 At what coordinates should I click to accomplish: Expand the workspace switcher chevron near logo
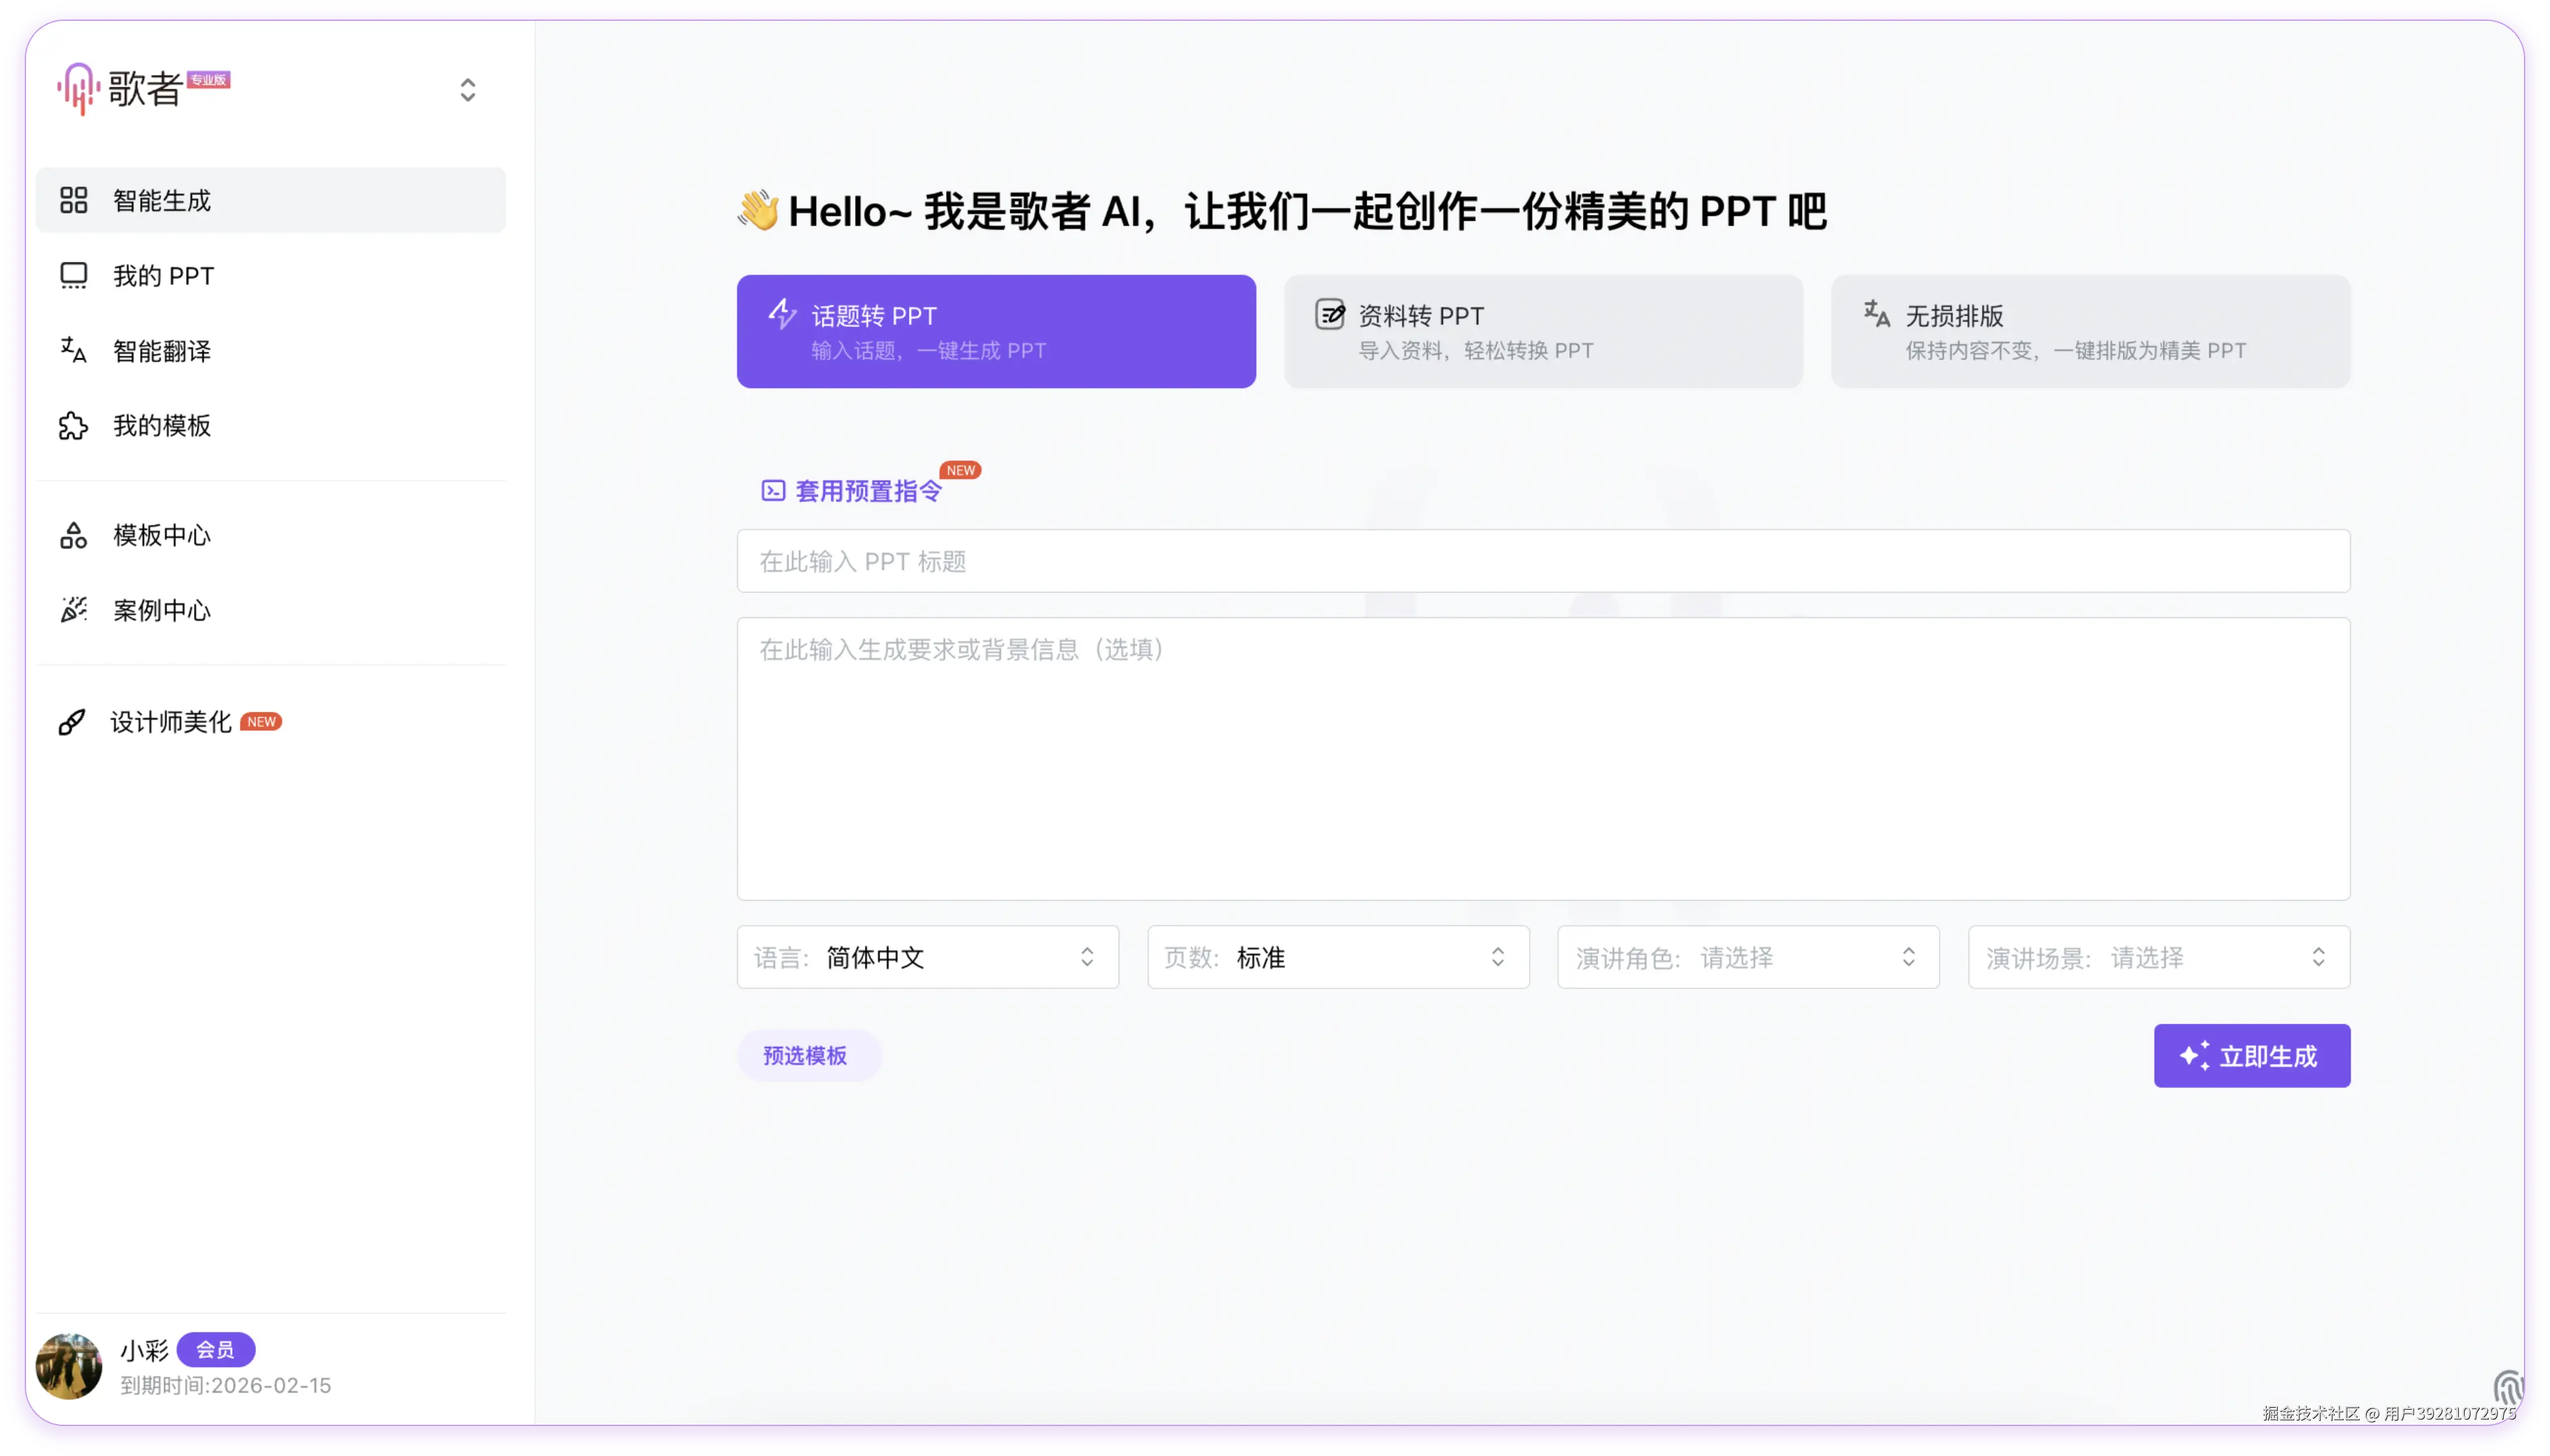(x=467, y=90)
